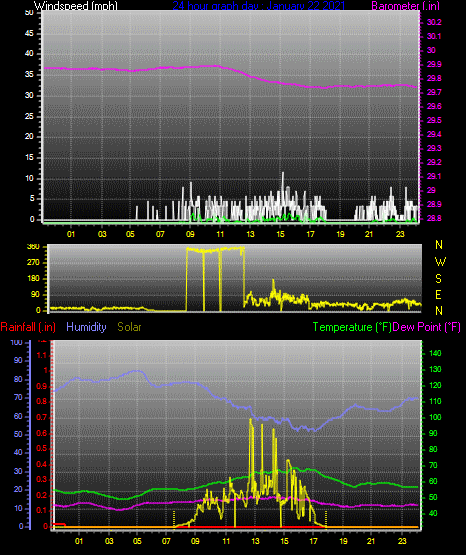The height and width of the screenshot is (555, 466).
Task: Select barometer scale value 29.5
Action: [434, 121]
